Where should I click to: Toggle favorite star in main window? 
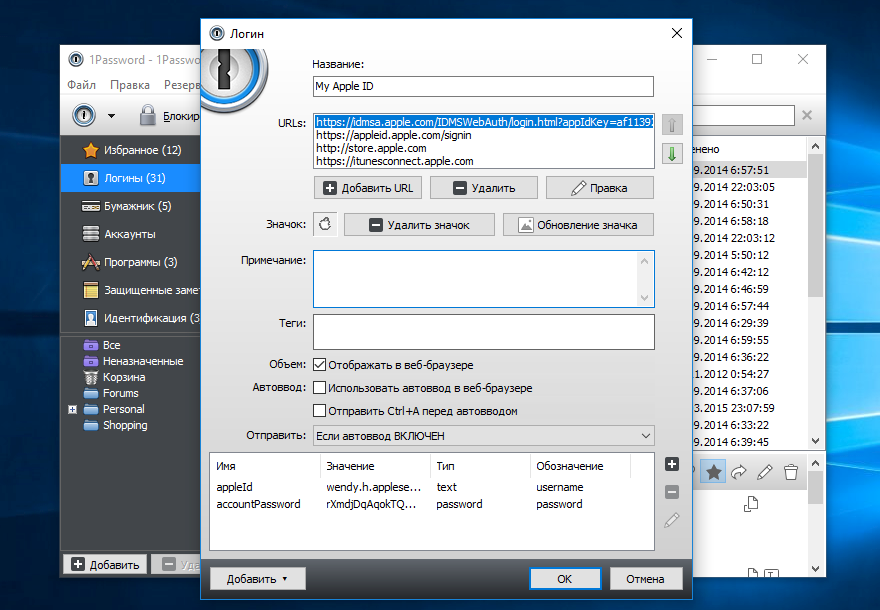point(713,472)
